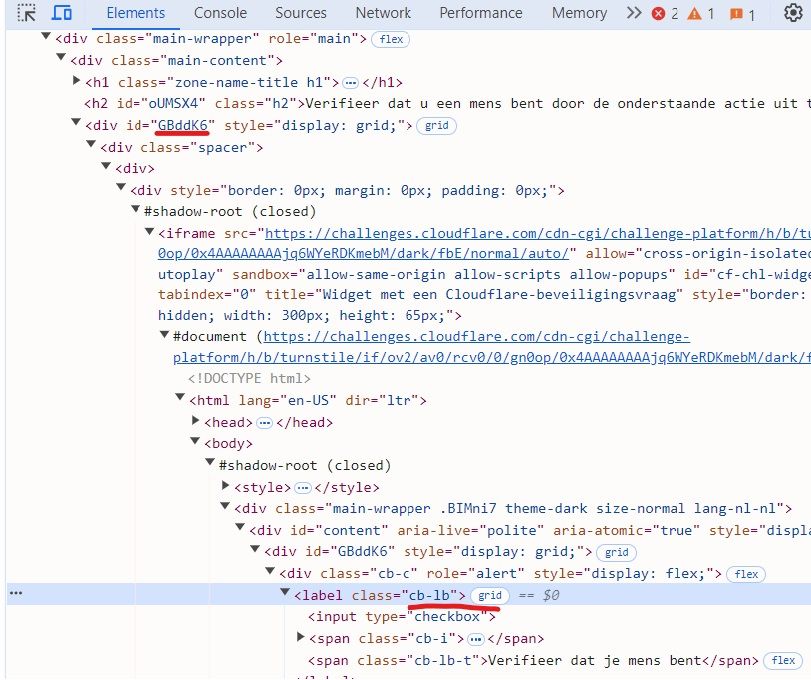
Task: Click the orange issues count indicator
Action: click(x=742, y=14)
